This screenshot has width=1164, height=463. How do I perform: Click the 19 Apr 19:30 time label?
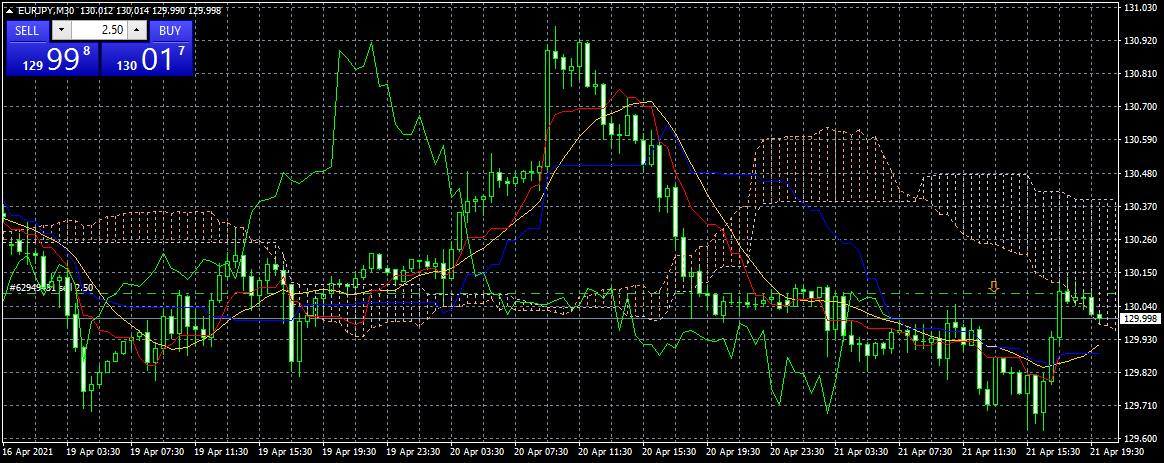coord(349,452)
